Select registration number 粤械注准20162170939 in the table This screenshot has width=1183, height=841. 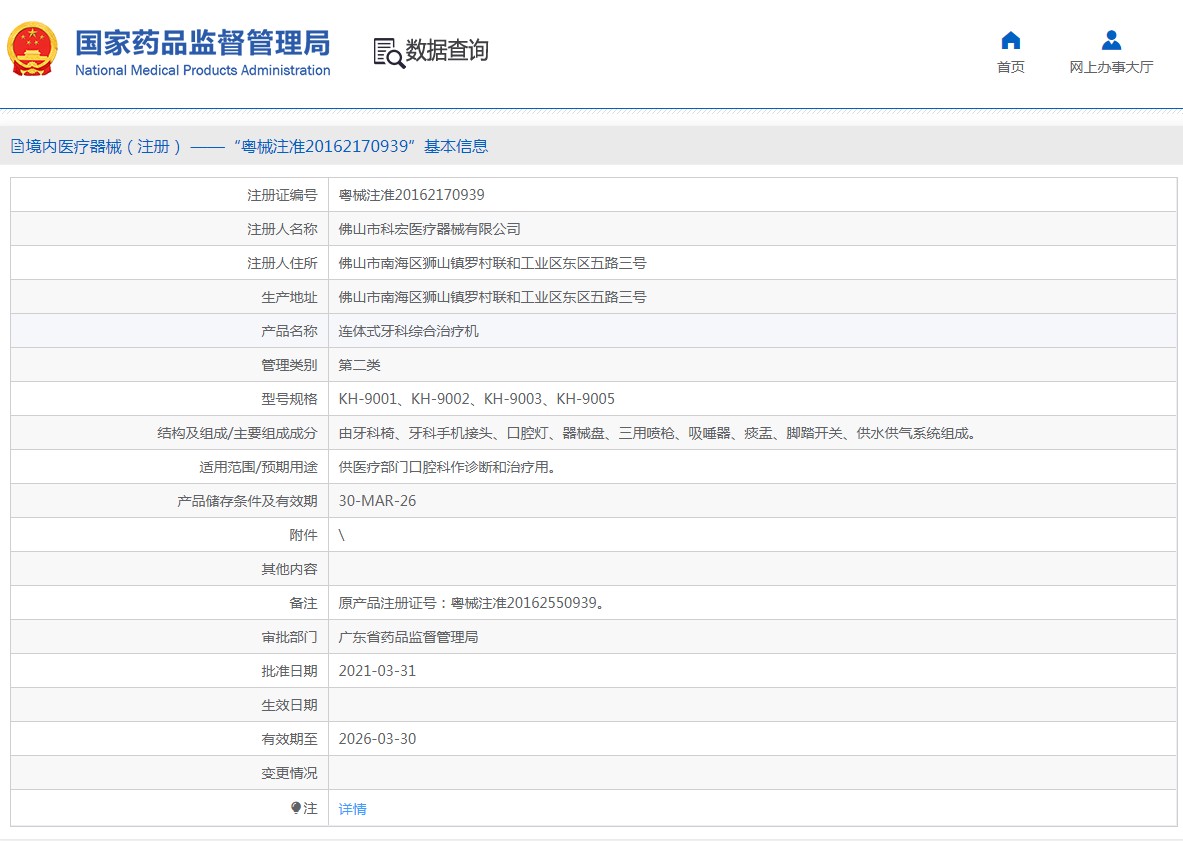click(411, 195)
